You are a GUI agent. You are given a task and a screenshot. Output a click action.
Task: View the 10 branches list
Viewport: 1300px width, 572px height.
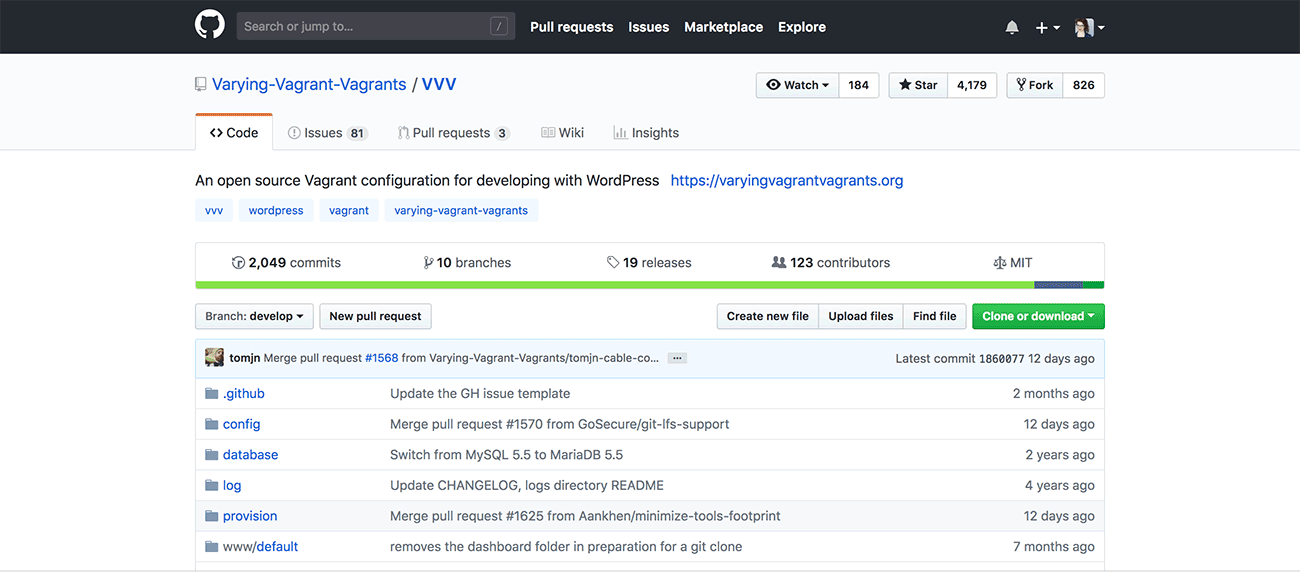click(x=467, y=263)
